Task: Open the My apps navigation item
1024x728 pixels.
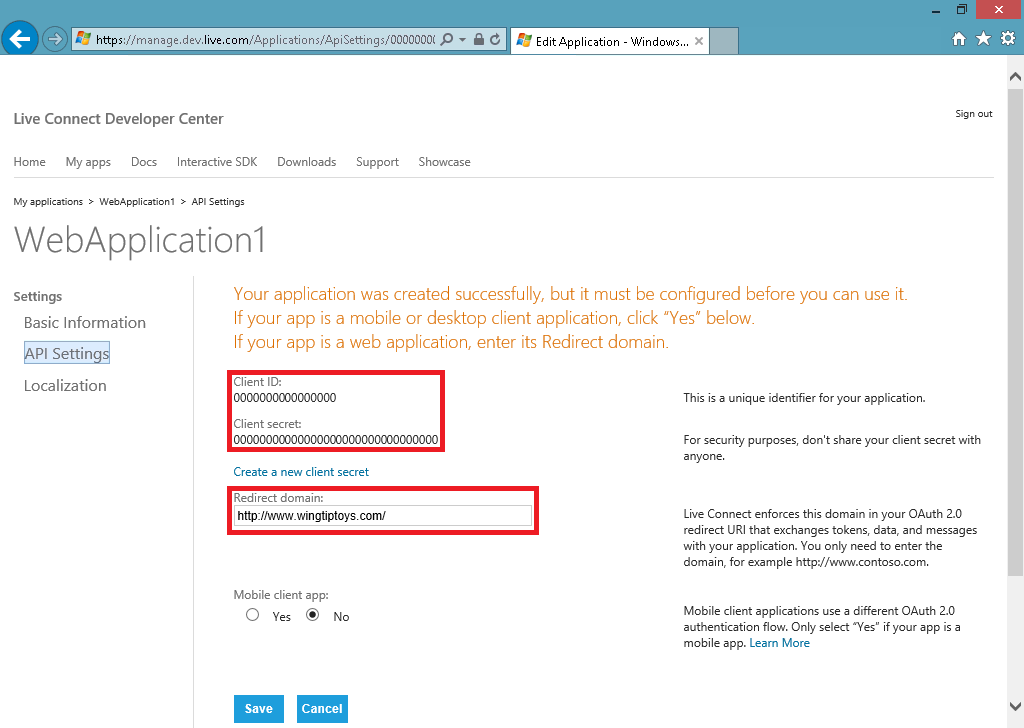Action: pos(88,162)
